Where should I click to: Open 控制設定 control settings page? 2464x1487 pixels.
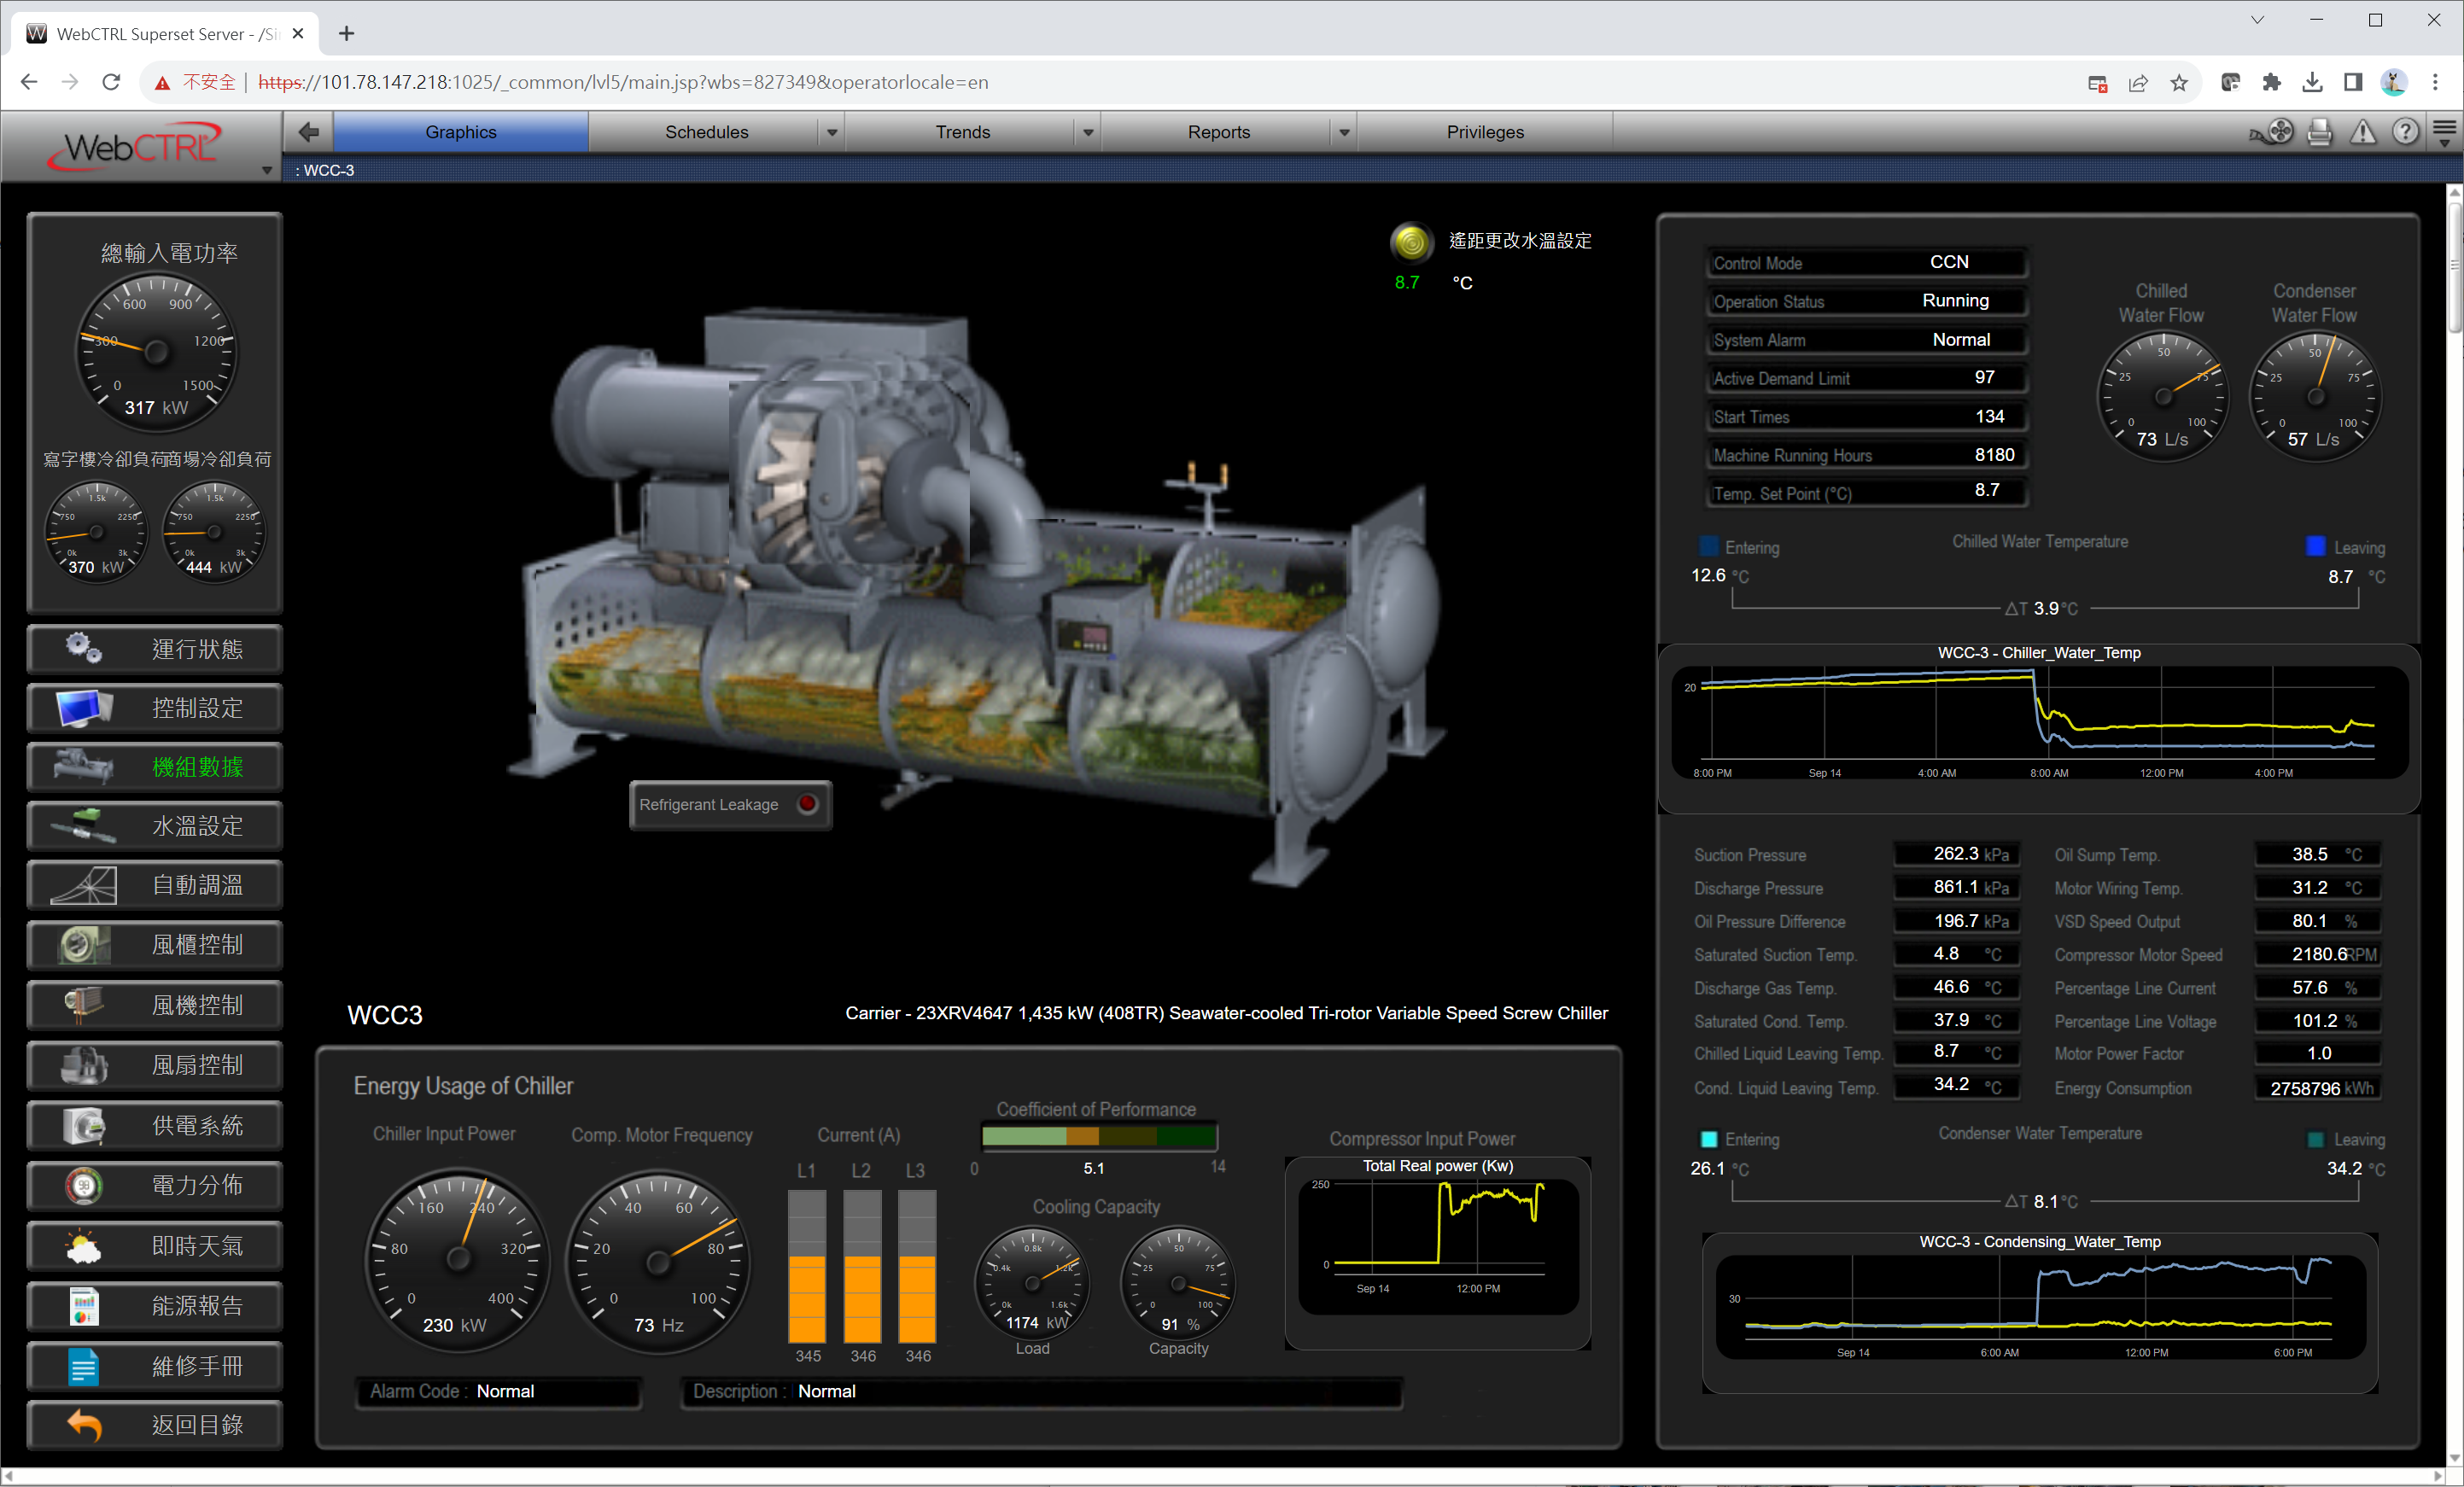(x=155, y=708)
